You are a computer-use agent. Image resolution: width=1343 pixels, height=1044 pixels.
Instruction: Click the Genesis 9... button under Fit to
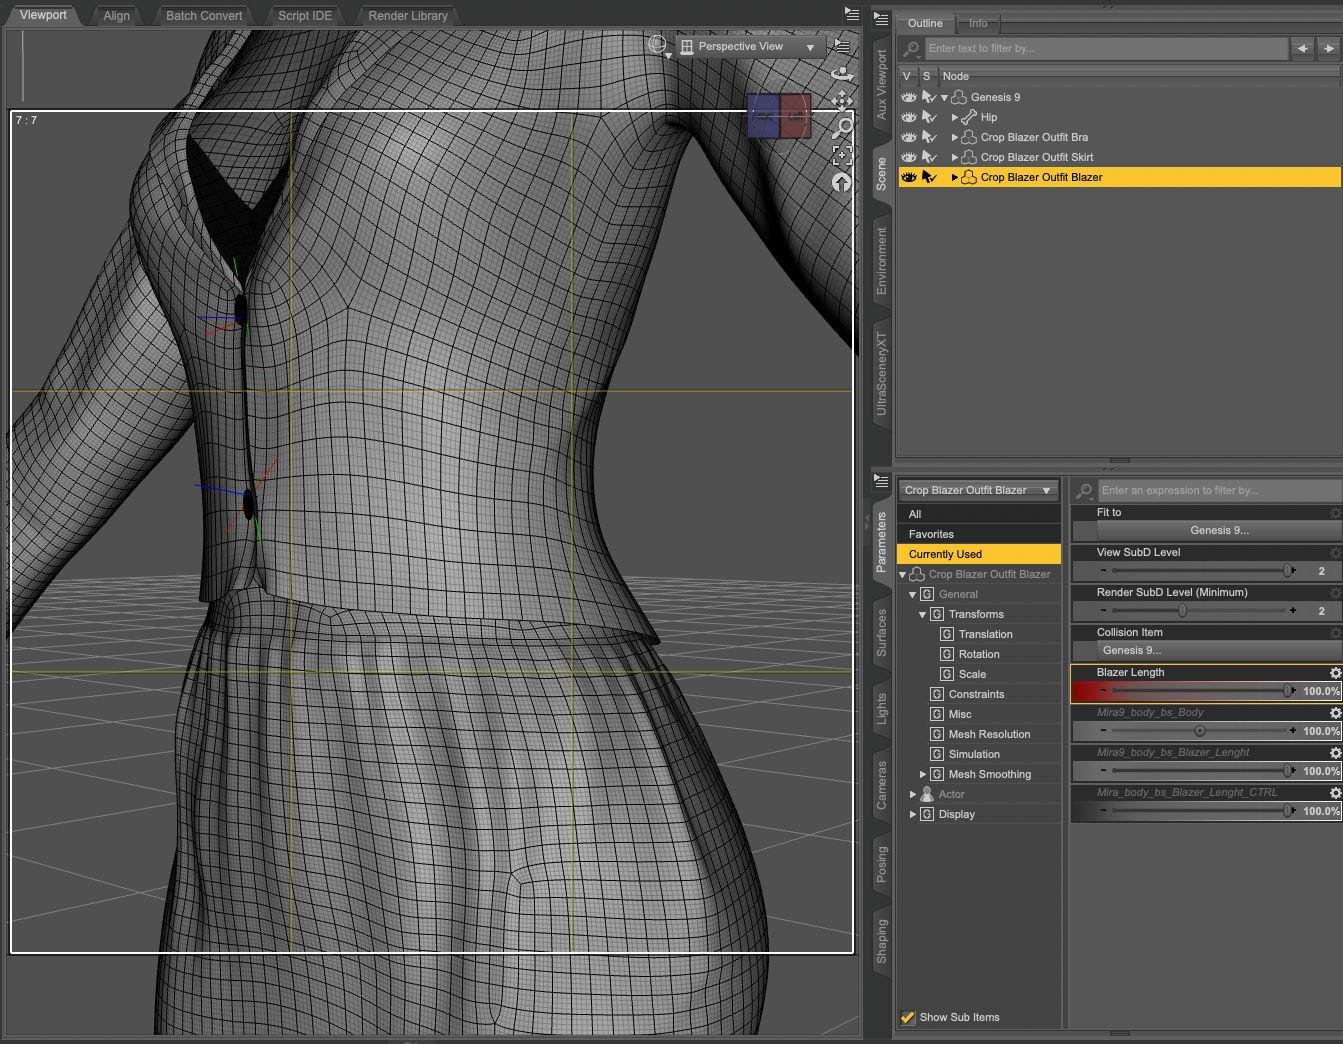click(1219, 530)
